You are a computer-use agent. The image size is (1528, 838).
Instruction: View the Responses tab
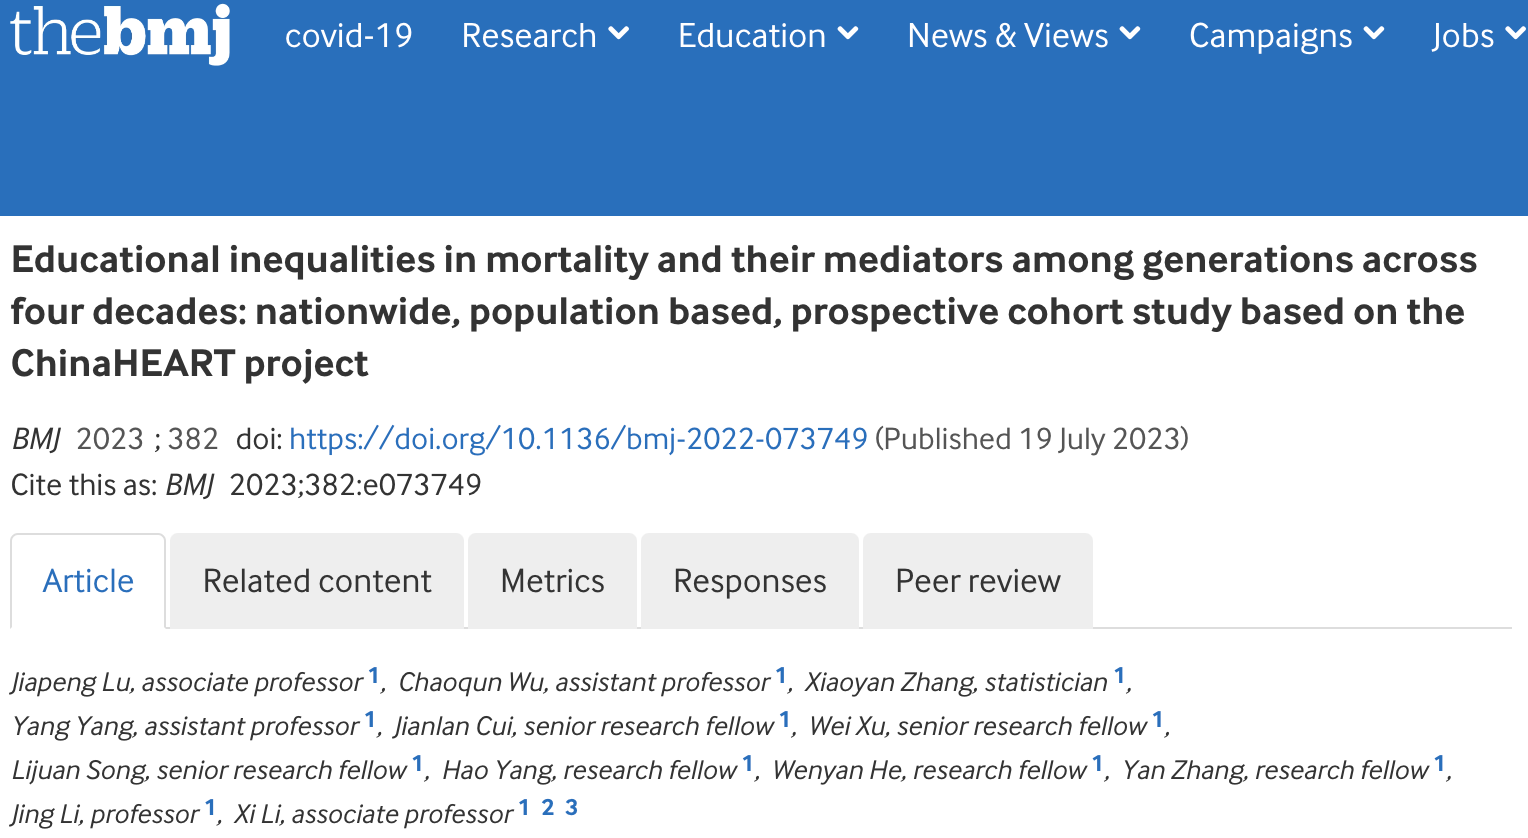pos(750,581)
